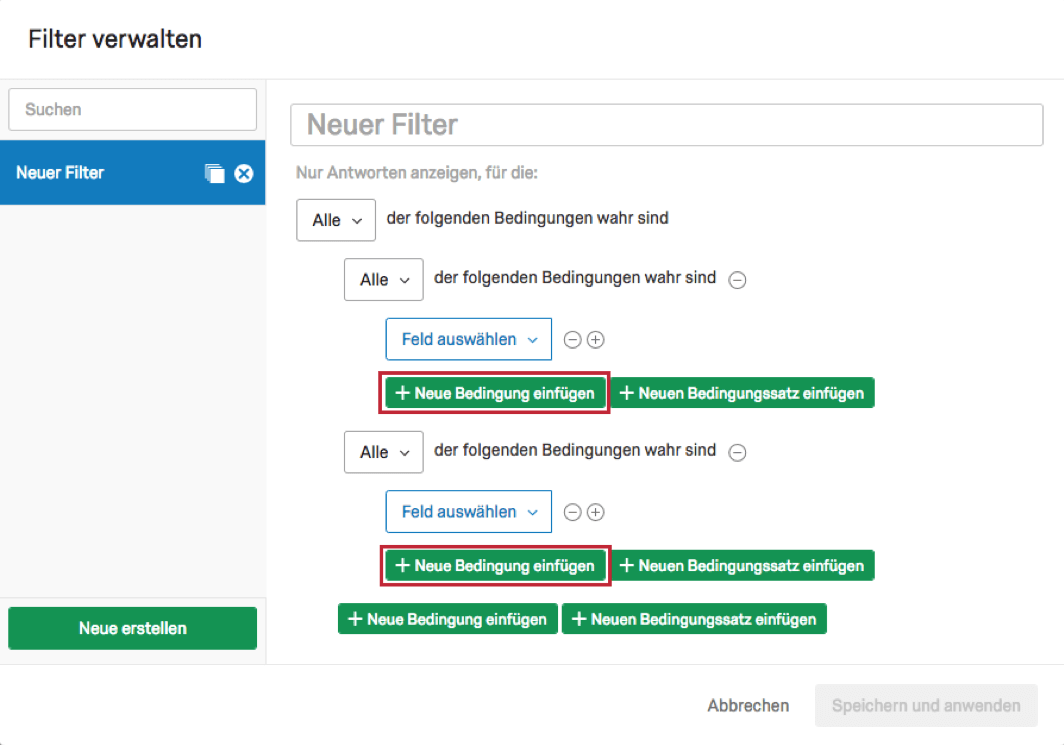Open the Alle dropdown of second condition set
The image size is (1064, 745).
383,452
